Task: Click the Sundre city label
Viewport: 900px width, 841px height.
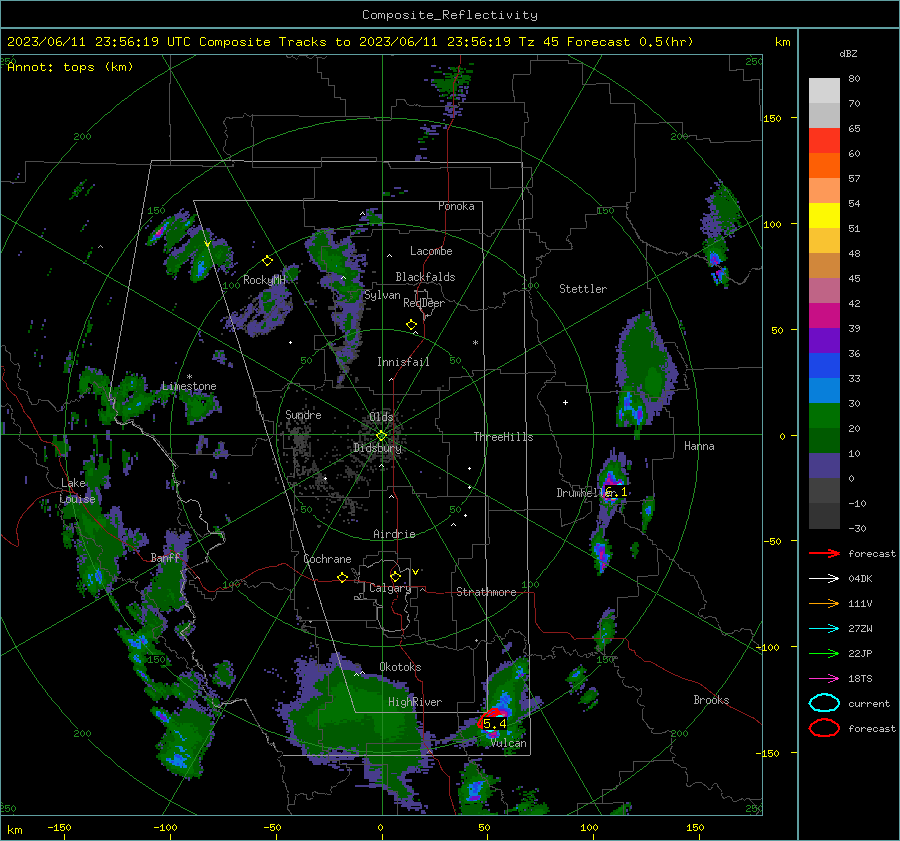Action: pos(303,414)
